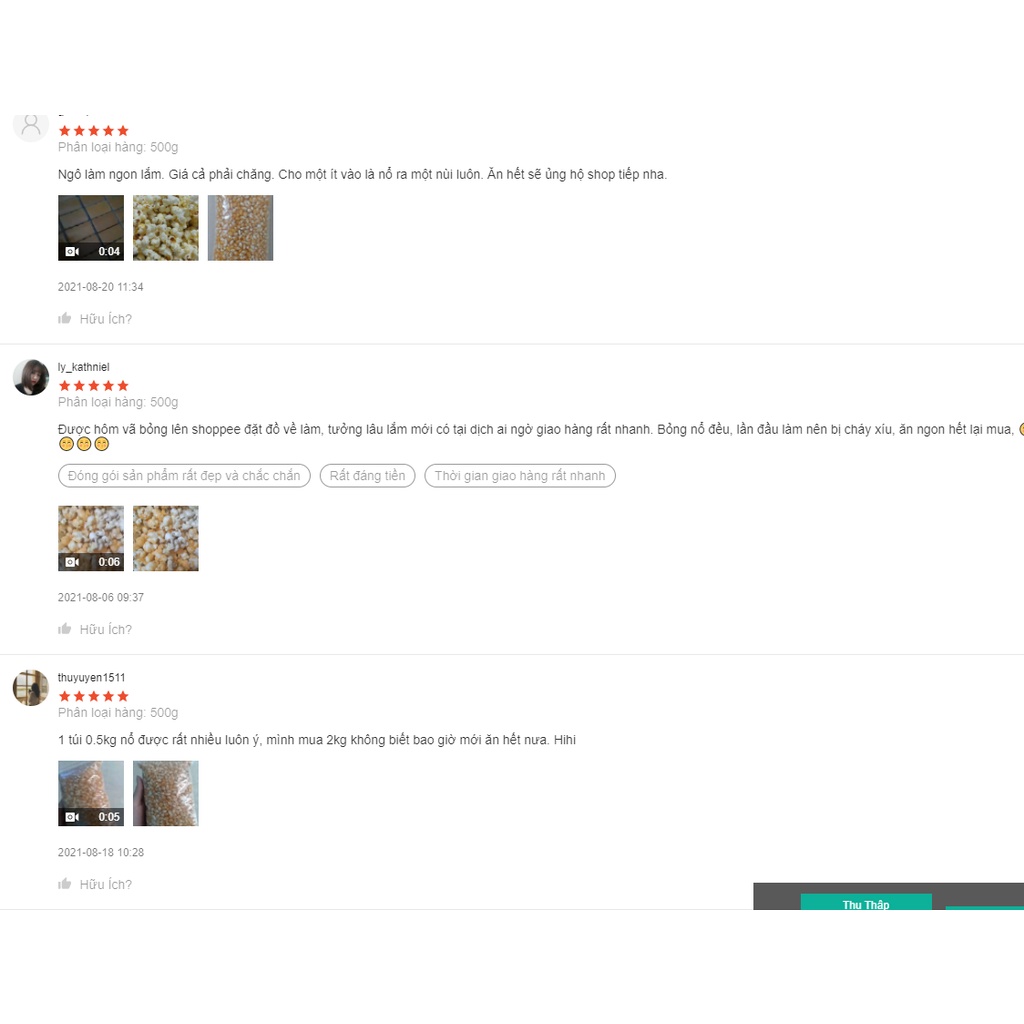Viewport: 1024px width, 1024px height.
Task: Like the ly_kathniel review with thumbs-up
Action: coord(64,629)
